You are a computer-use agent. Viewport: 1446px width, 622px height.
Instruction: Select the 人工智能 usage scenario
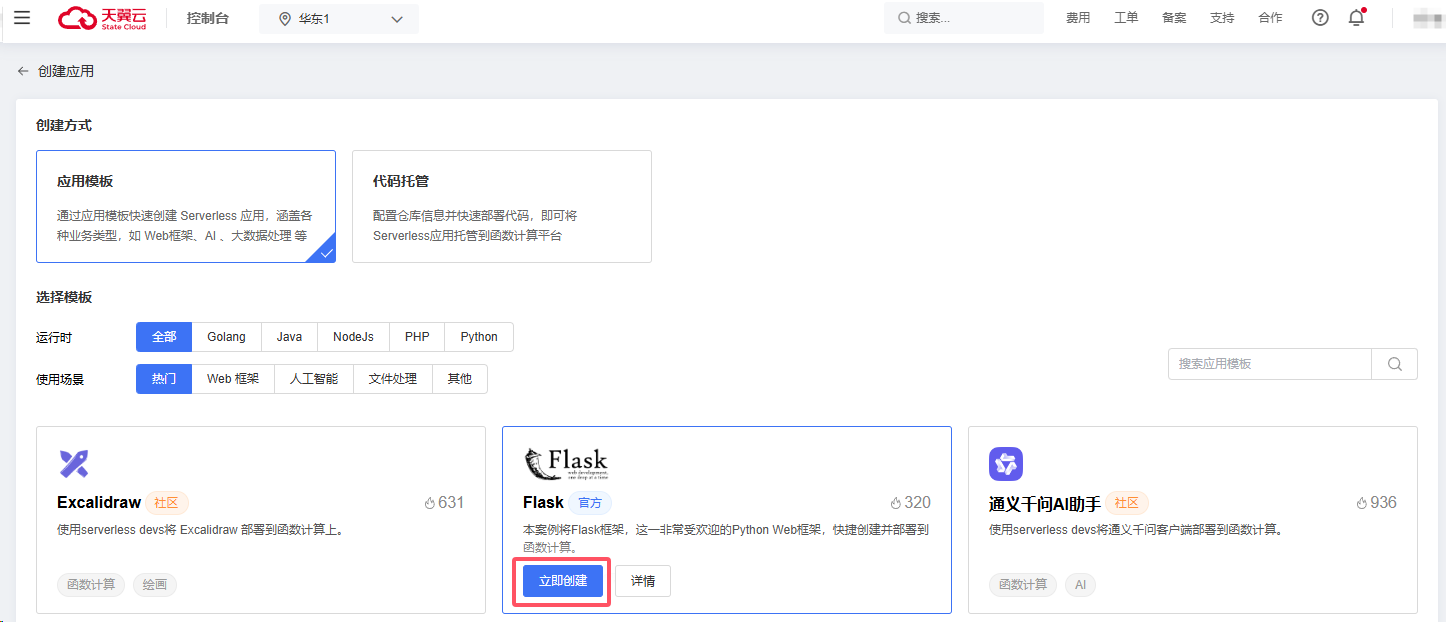[x=314, y=379]
